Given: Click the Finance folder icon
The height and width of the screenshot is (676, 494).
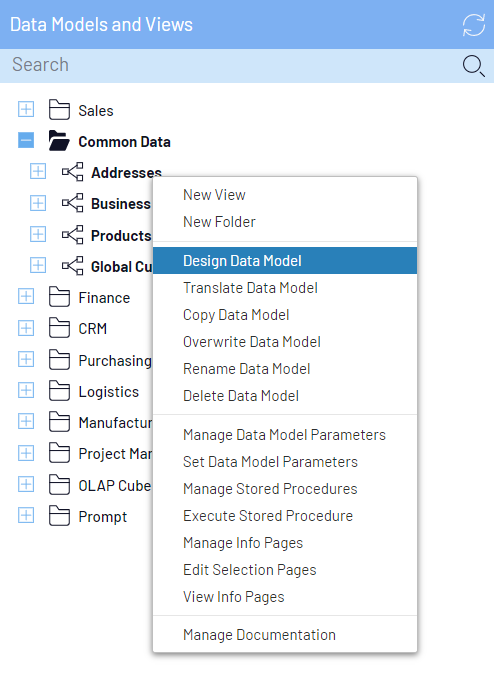Looking at the screenshot, I should coord(59,297).
